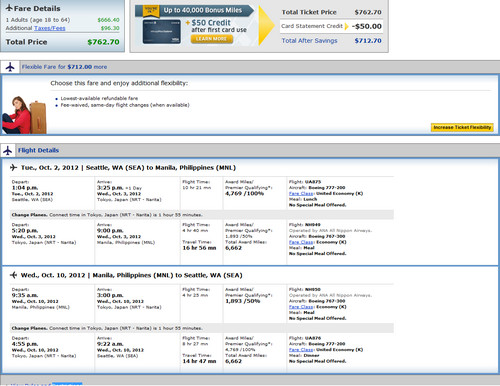Click the yellow arrow beside Card Statement Credit
The width and height of the screenshot is (500, 386).
click(x=346, y=26)
